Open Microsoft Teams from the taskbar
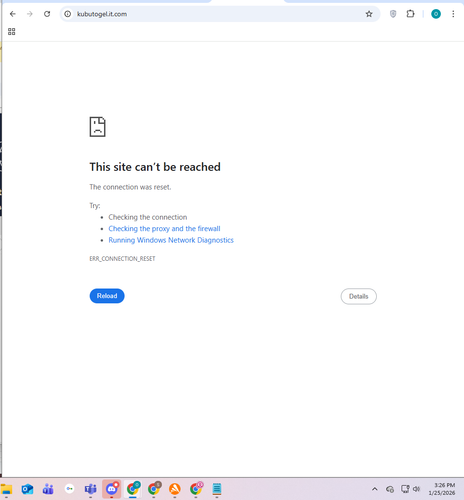The height and width of the screenshot is (500, 464). (x=90, y=489)
